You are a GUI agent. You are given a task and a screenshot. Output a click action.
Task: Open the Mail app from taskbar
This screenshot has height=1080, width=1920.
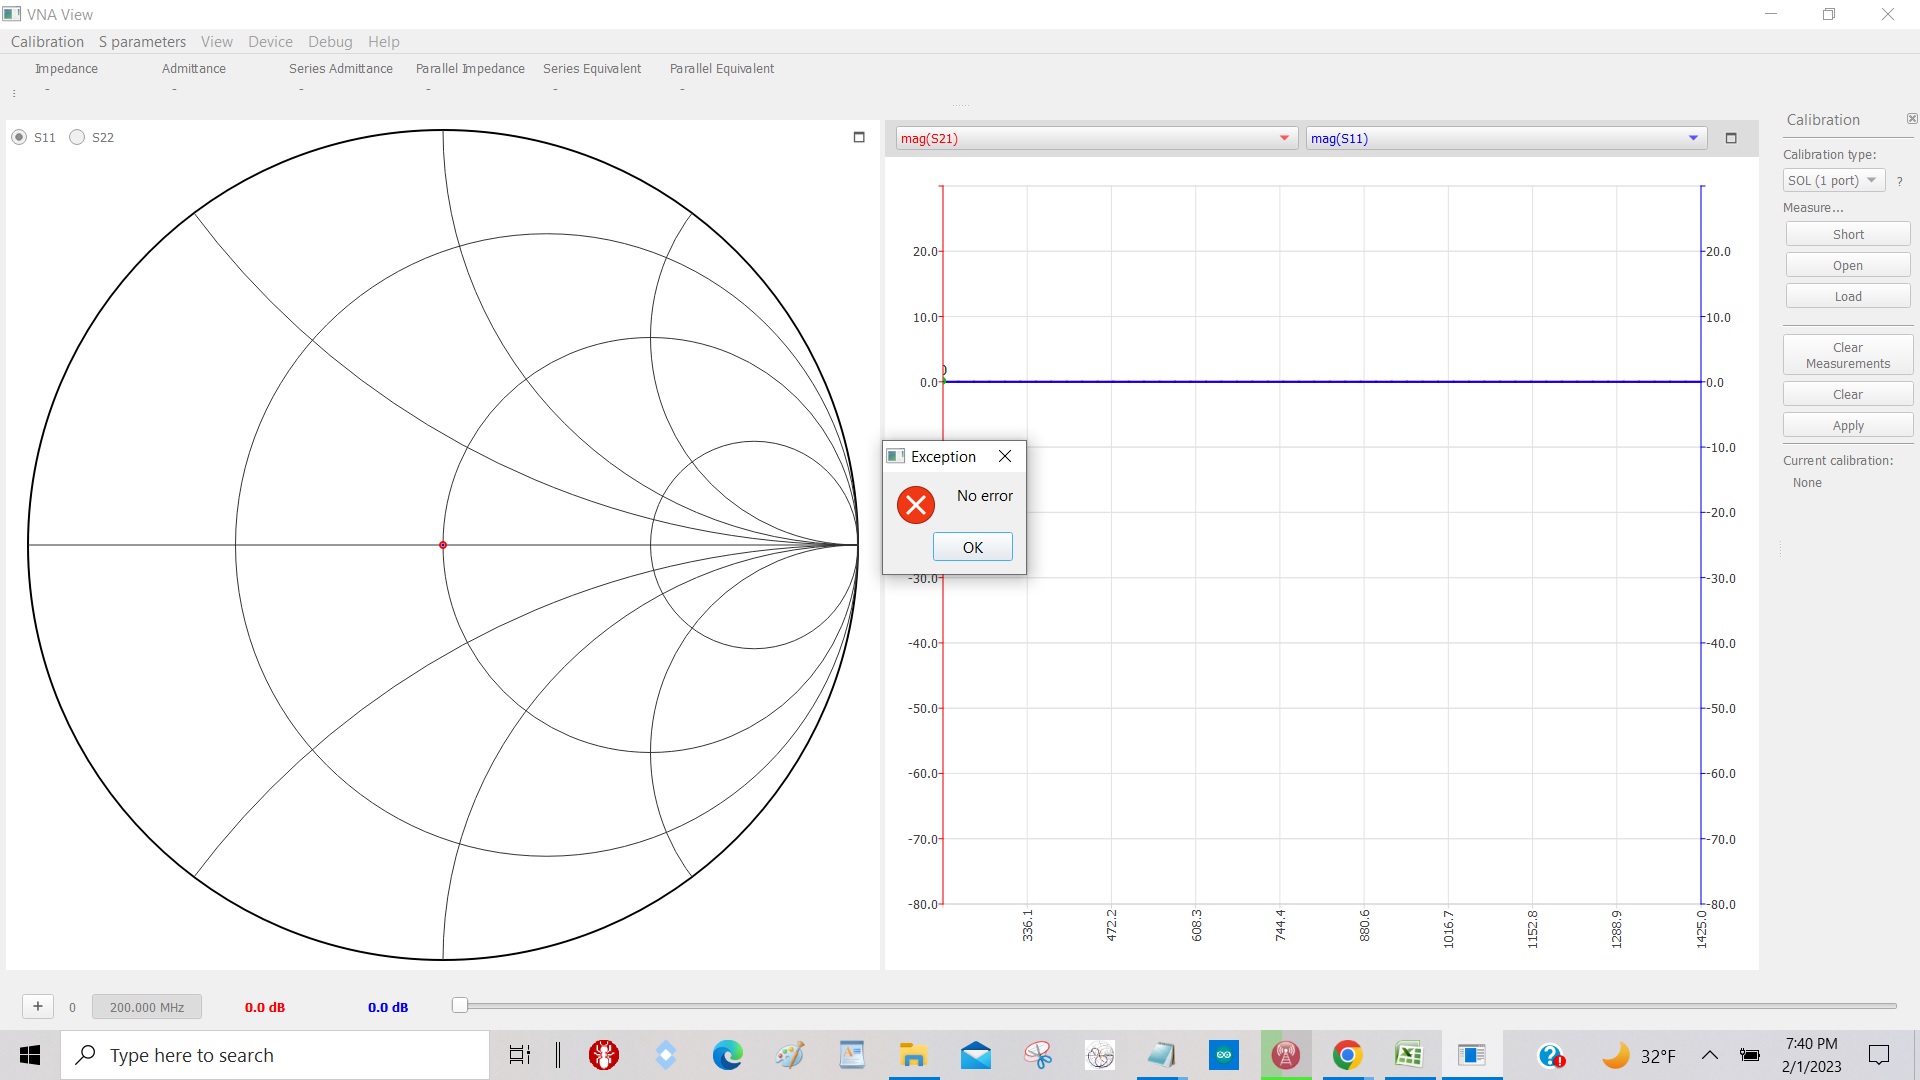976,1055
